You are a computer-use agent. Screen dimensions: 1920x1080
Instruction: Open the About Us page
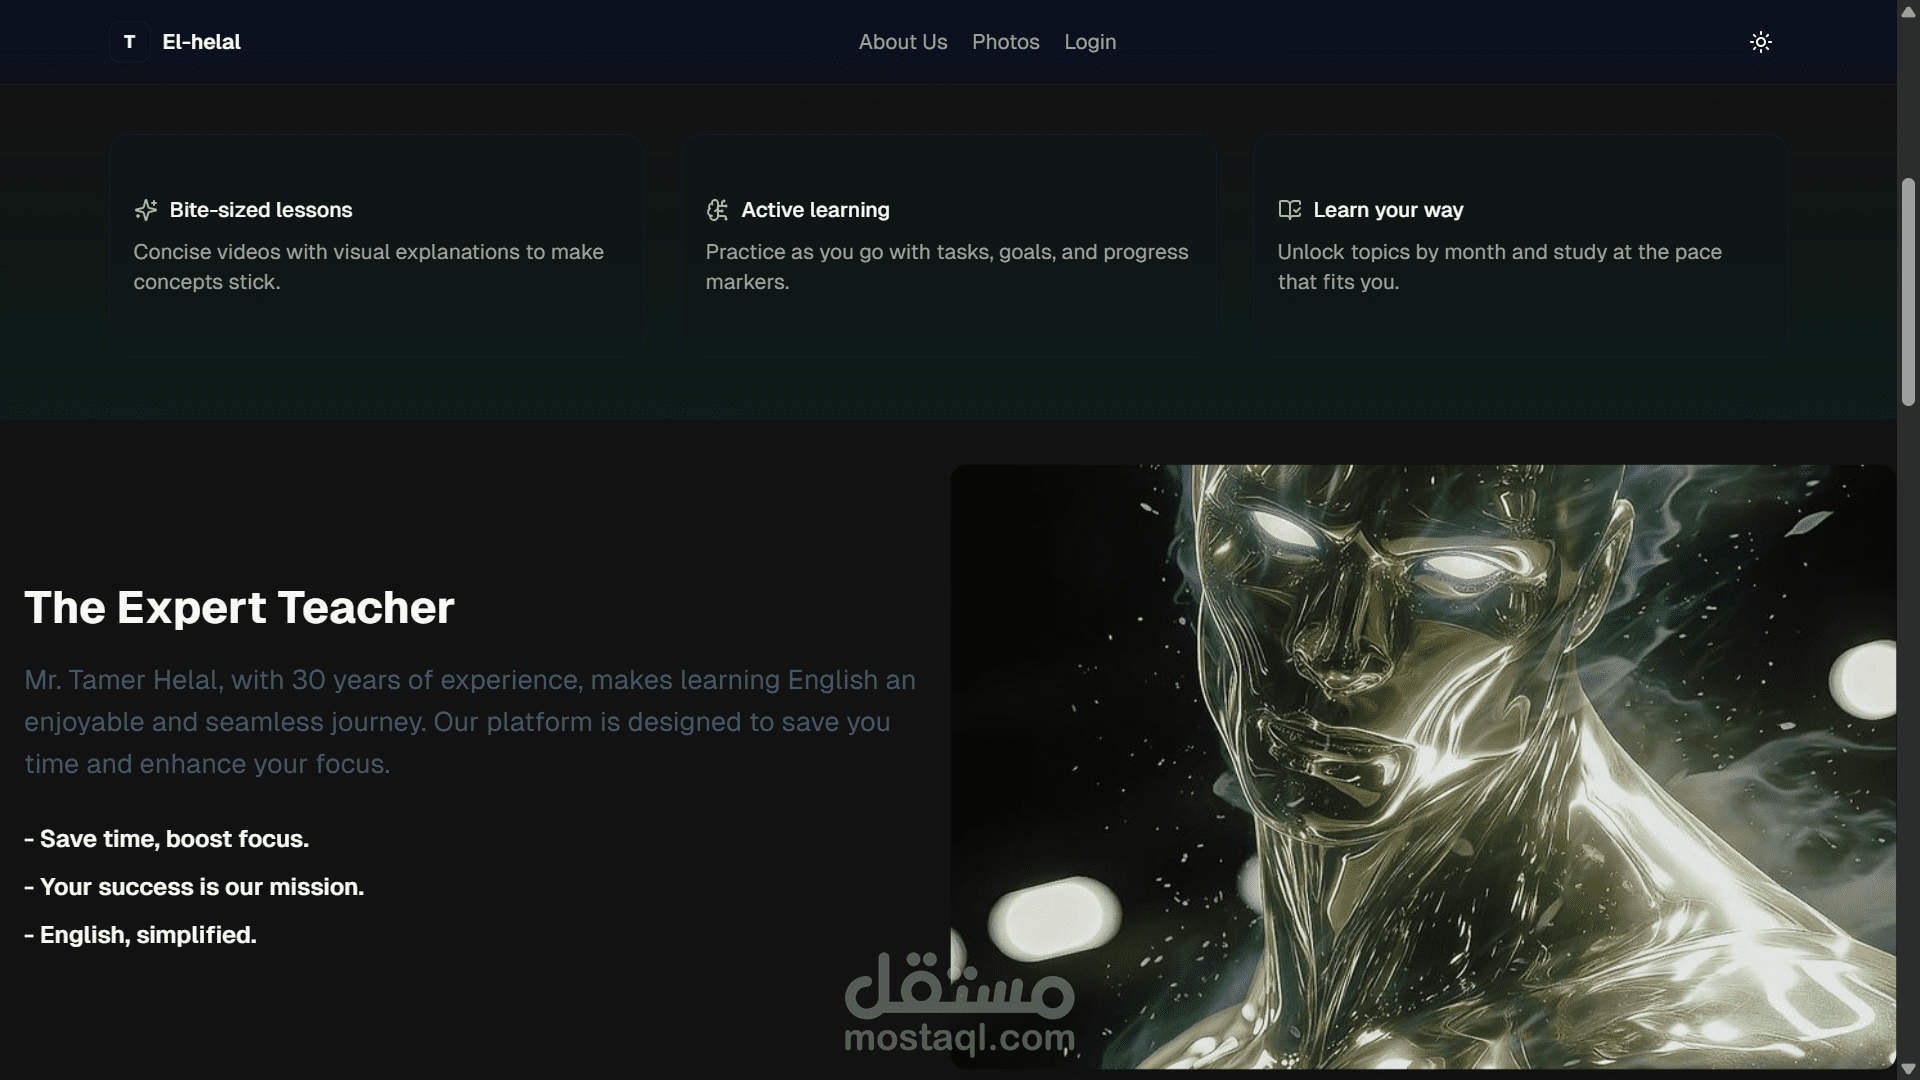[x=903, y=42]
